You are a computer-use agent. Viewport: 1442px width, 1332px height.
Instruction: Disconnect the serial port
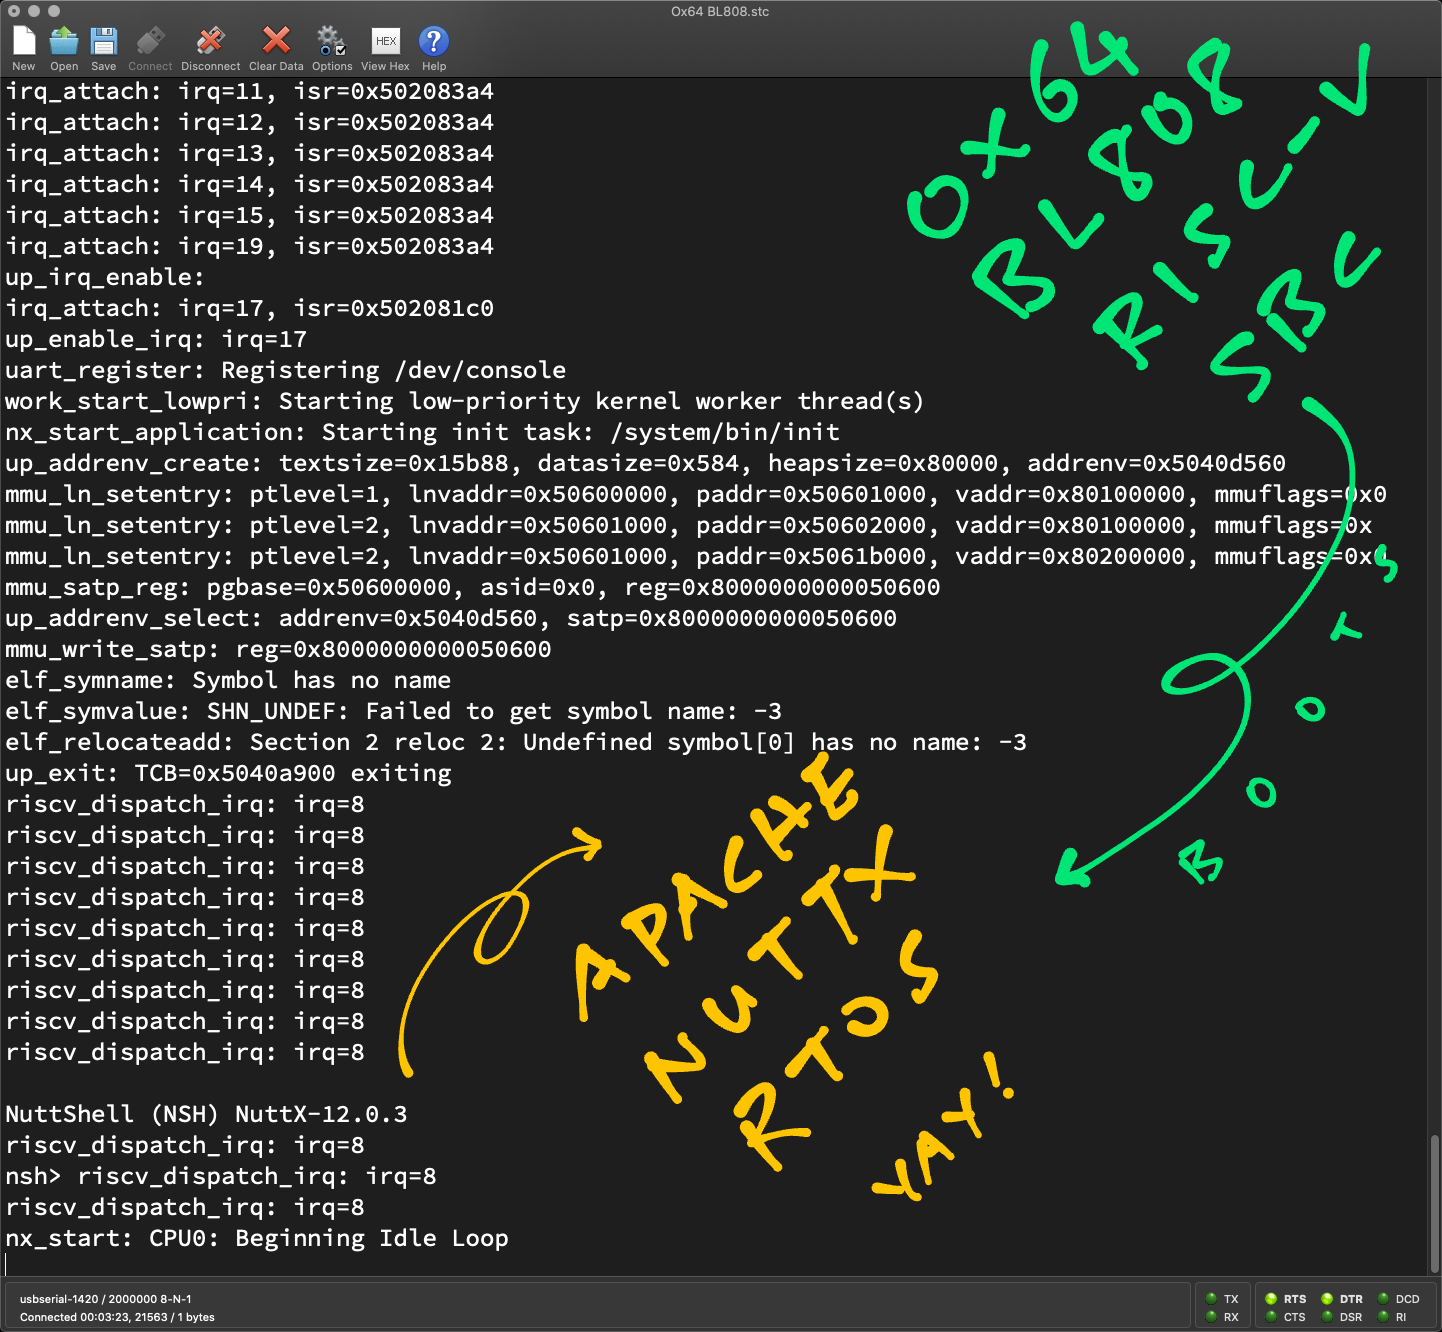tap(210, 41)
